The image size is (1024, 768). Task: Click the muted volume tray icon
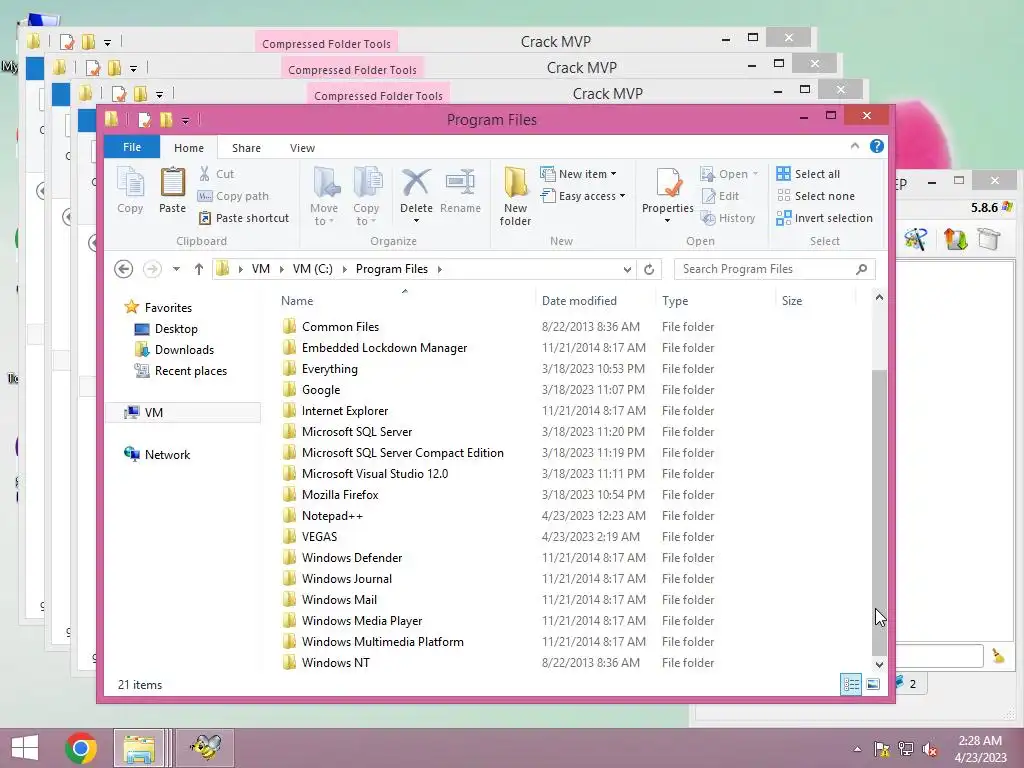tap(930, 750)
